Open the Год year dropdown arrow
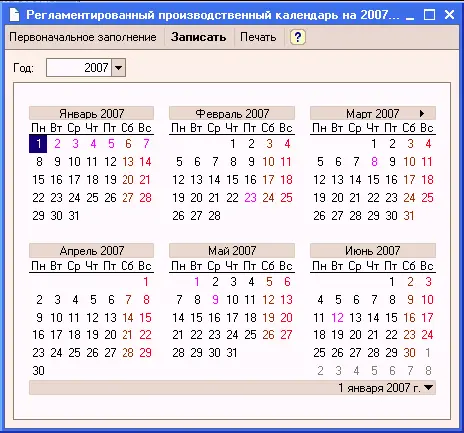This screenshot has width=464, height=433. (118, 68)
